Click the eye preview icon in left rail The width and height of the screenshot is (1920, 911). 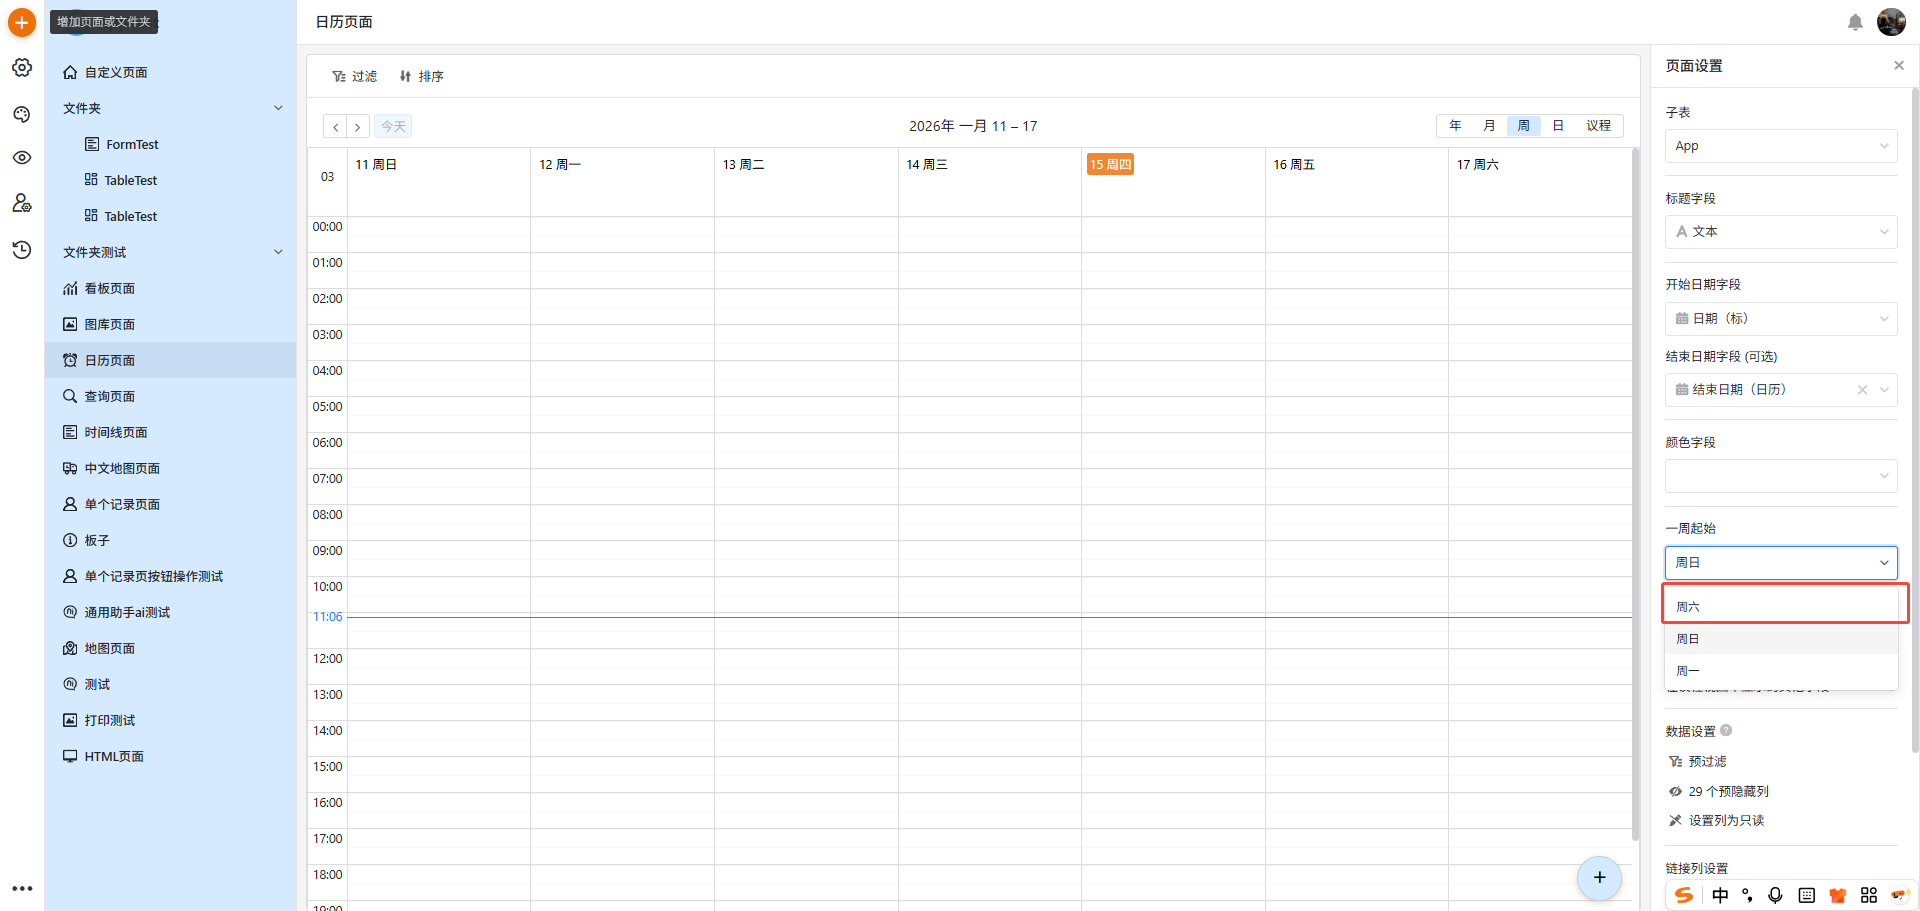click(x=22, y=158)
